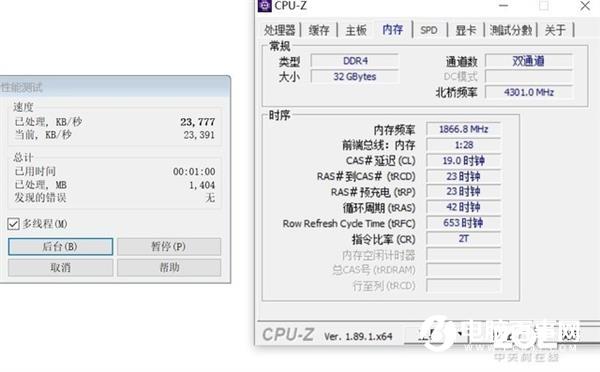Image resolution: width=600 pixels, height=372 pixels.
Task: Switch to the 显卡 tab
Action: pos(466,30)
